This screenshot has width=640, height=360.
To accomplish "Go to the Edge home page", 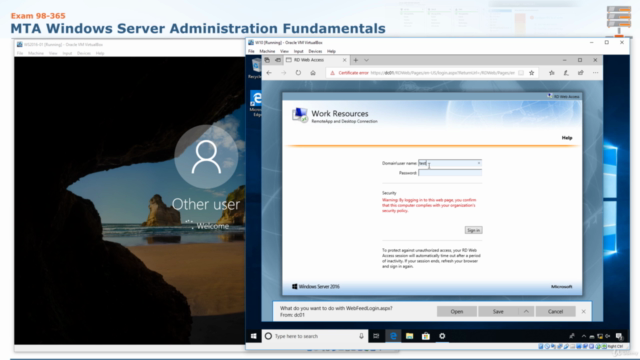I will 313,73.
